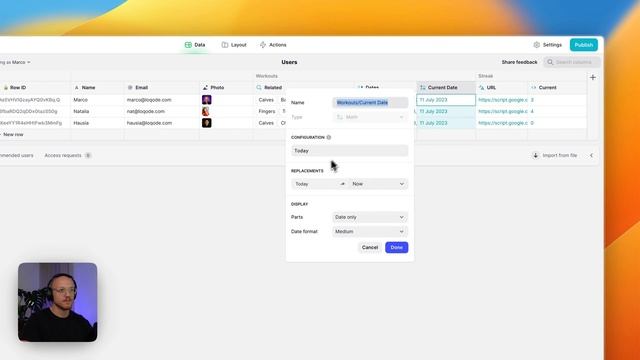This screenshot has height=360, width=640.
Task: Add a New row to the table
Action: pyautogui.click(x=13, y=134)
